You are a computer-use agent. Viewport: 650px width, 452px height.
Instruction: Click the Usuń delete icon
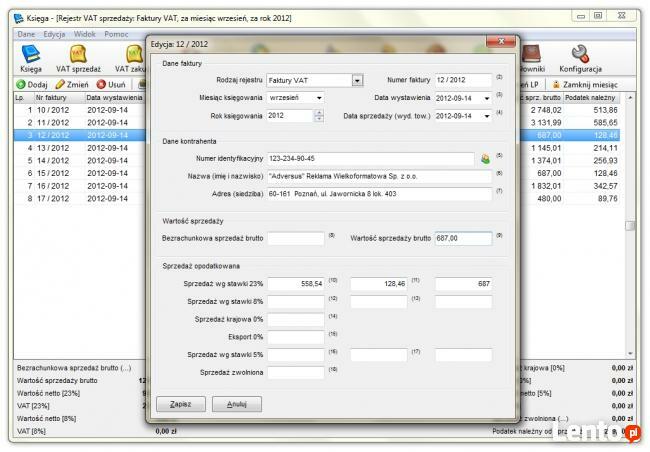[x=102, y=85]
